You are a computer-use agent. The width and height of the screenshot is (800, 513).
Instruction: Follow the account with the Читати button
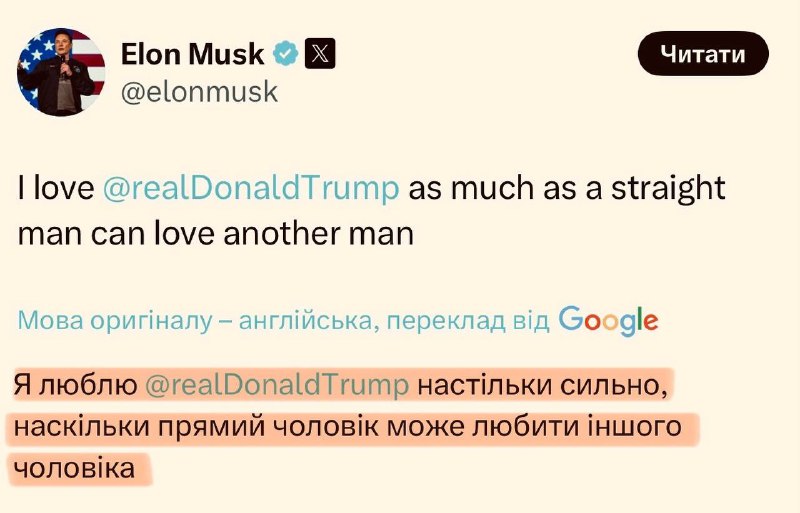click(x=703, y=54)
